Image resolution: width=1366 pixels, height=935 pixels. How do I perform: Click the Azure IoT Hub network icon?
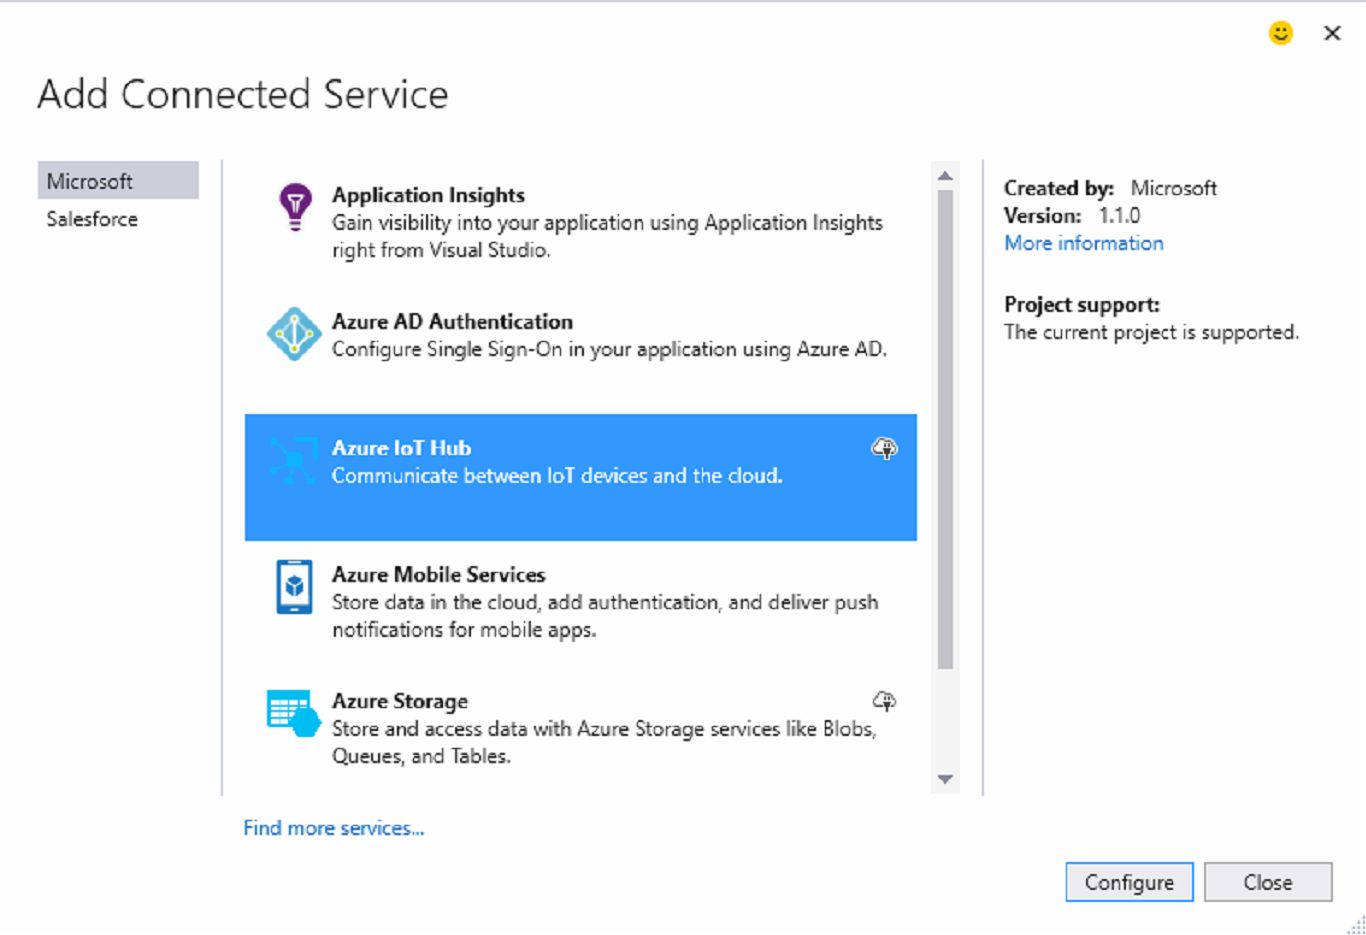(293, 461)
